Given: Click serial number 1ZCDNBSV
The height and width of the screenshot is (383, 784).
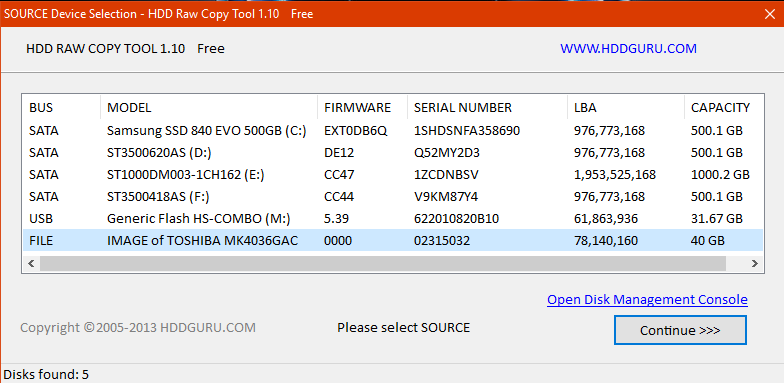Looking at the screenshot, I should 446,174.
